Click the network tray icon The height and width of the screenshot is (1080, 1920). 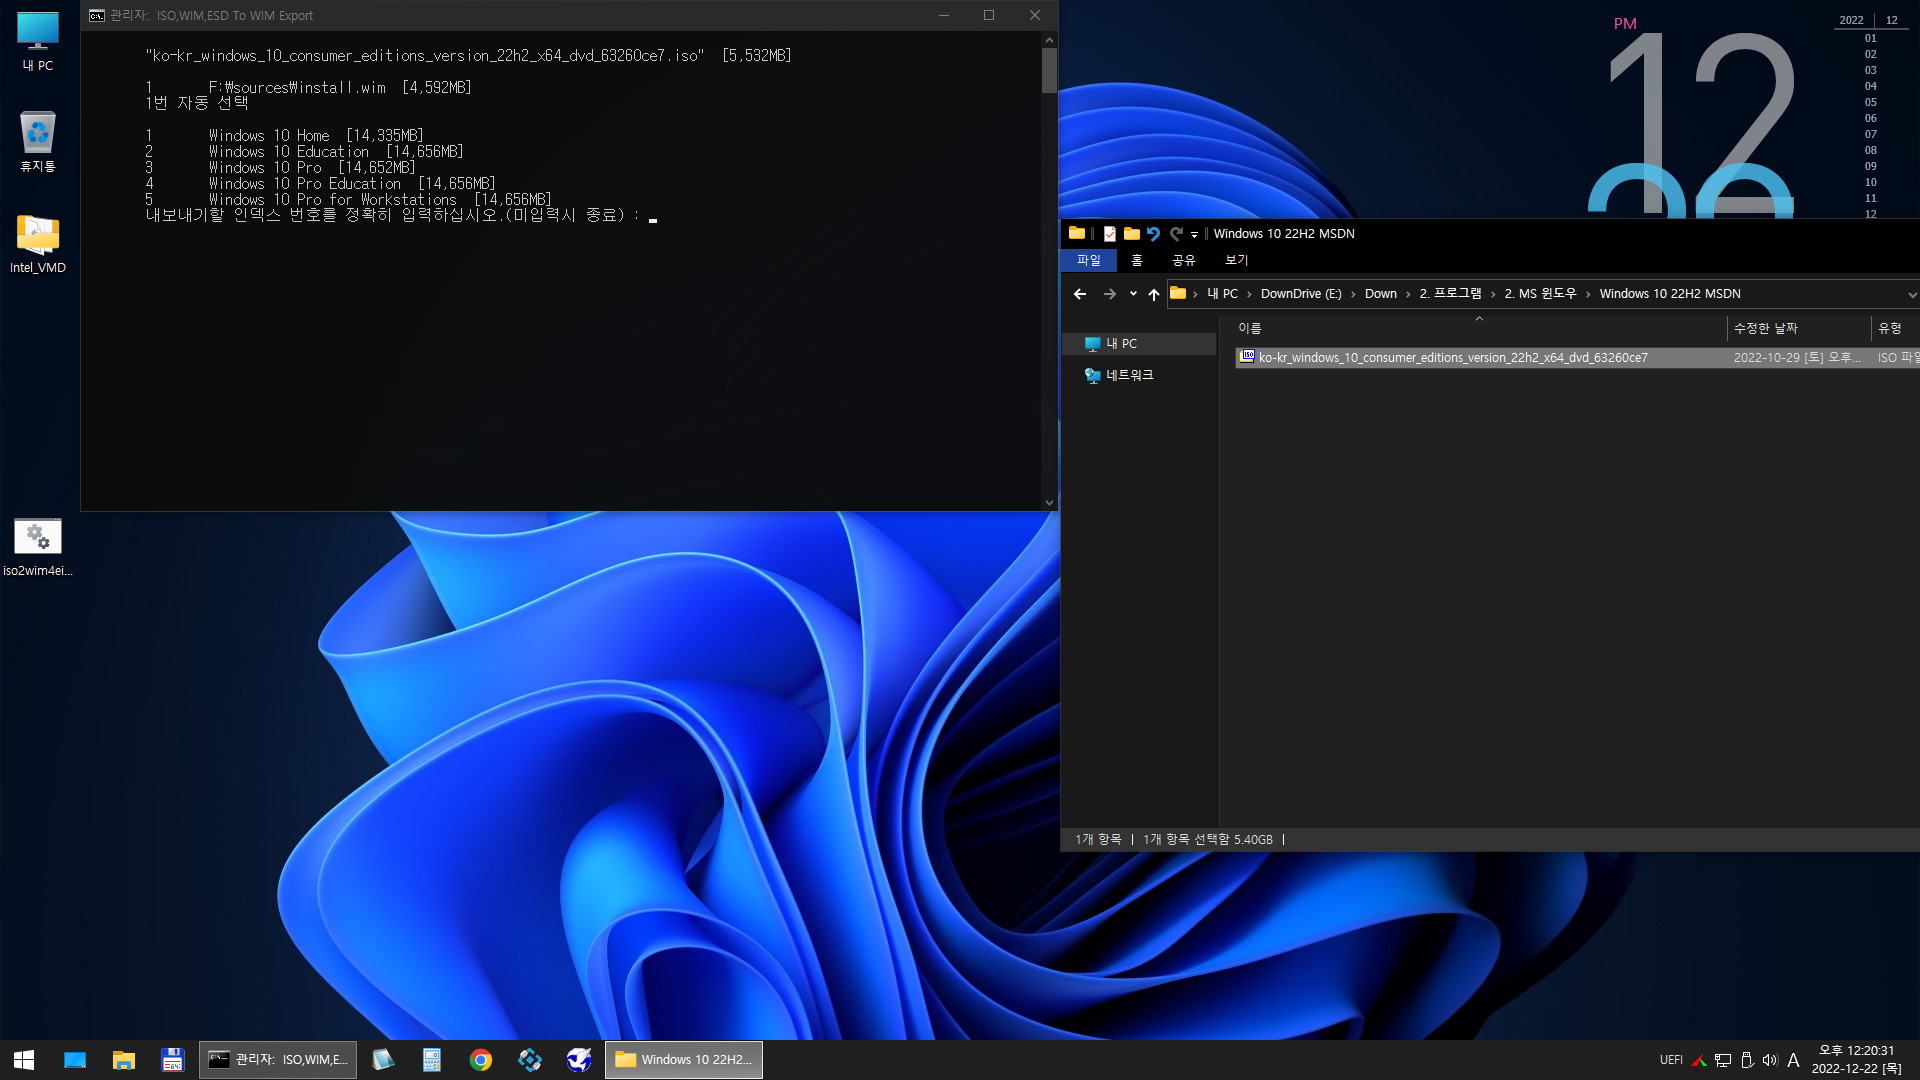pyautogui.click(x=1723, y=1060)
